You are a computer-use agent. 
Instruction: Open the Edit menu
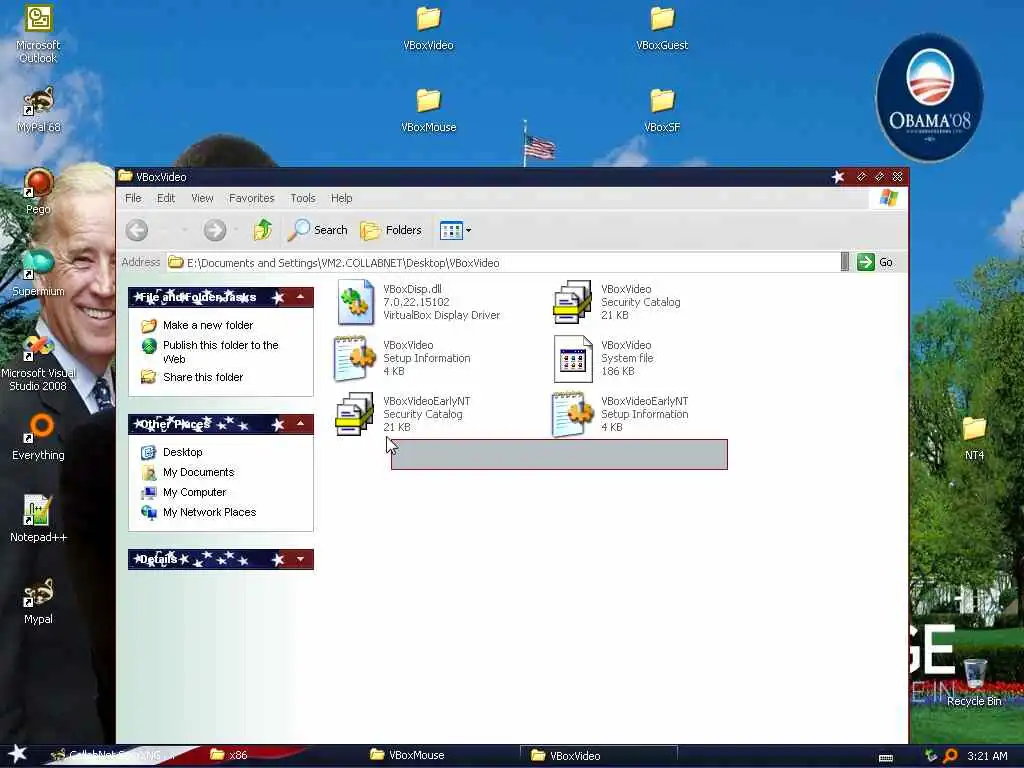pyautogui.click(x=166, y=198)
